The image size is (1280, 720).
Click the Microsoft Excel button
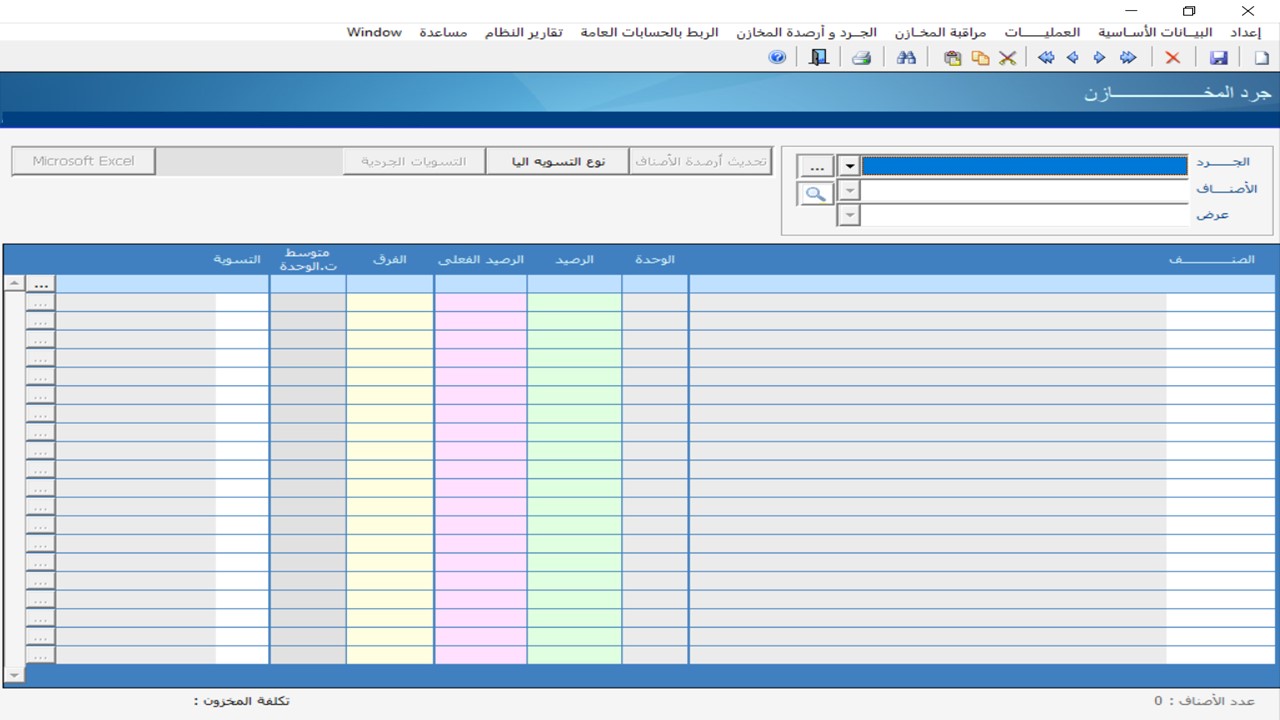pos(83,161)
